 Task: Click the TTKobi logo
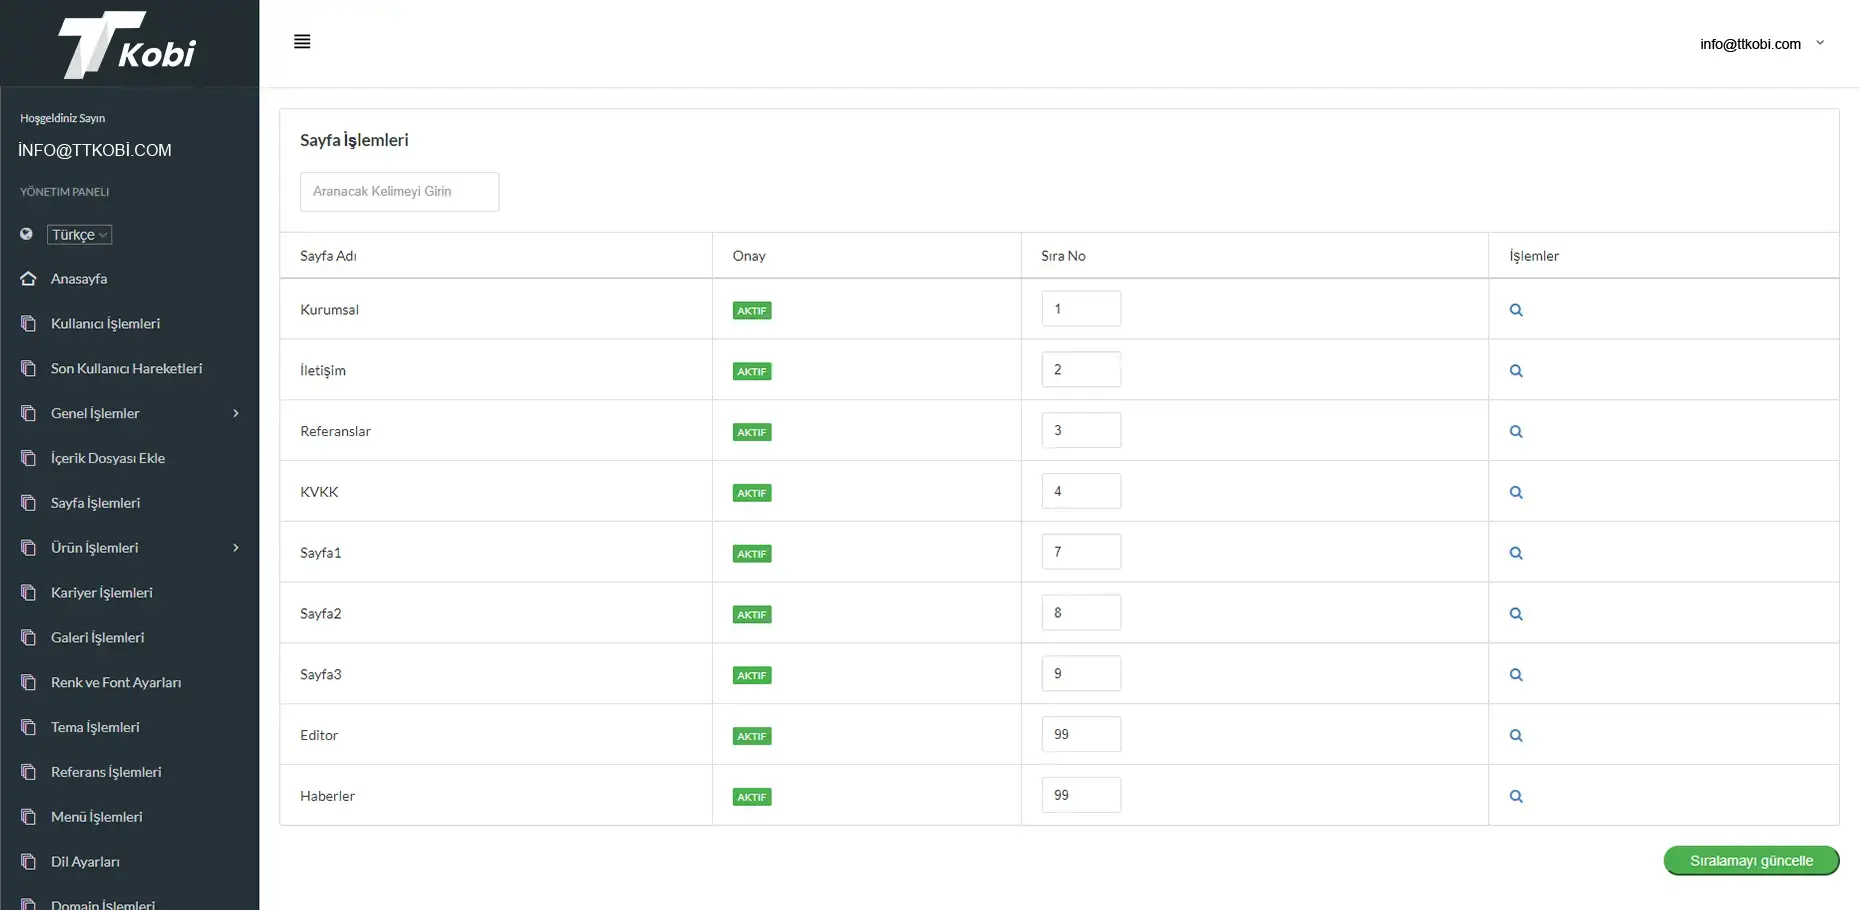click(x=128, y=44)
